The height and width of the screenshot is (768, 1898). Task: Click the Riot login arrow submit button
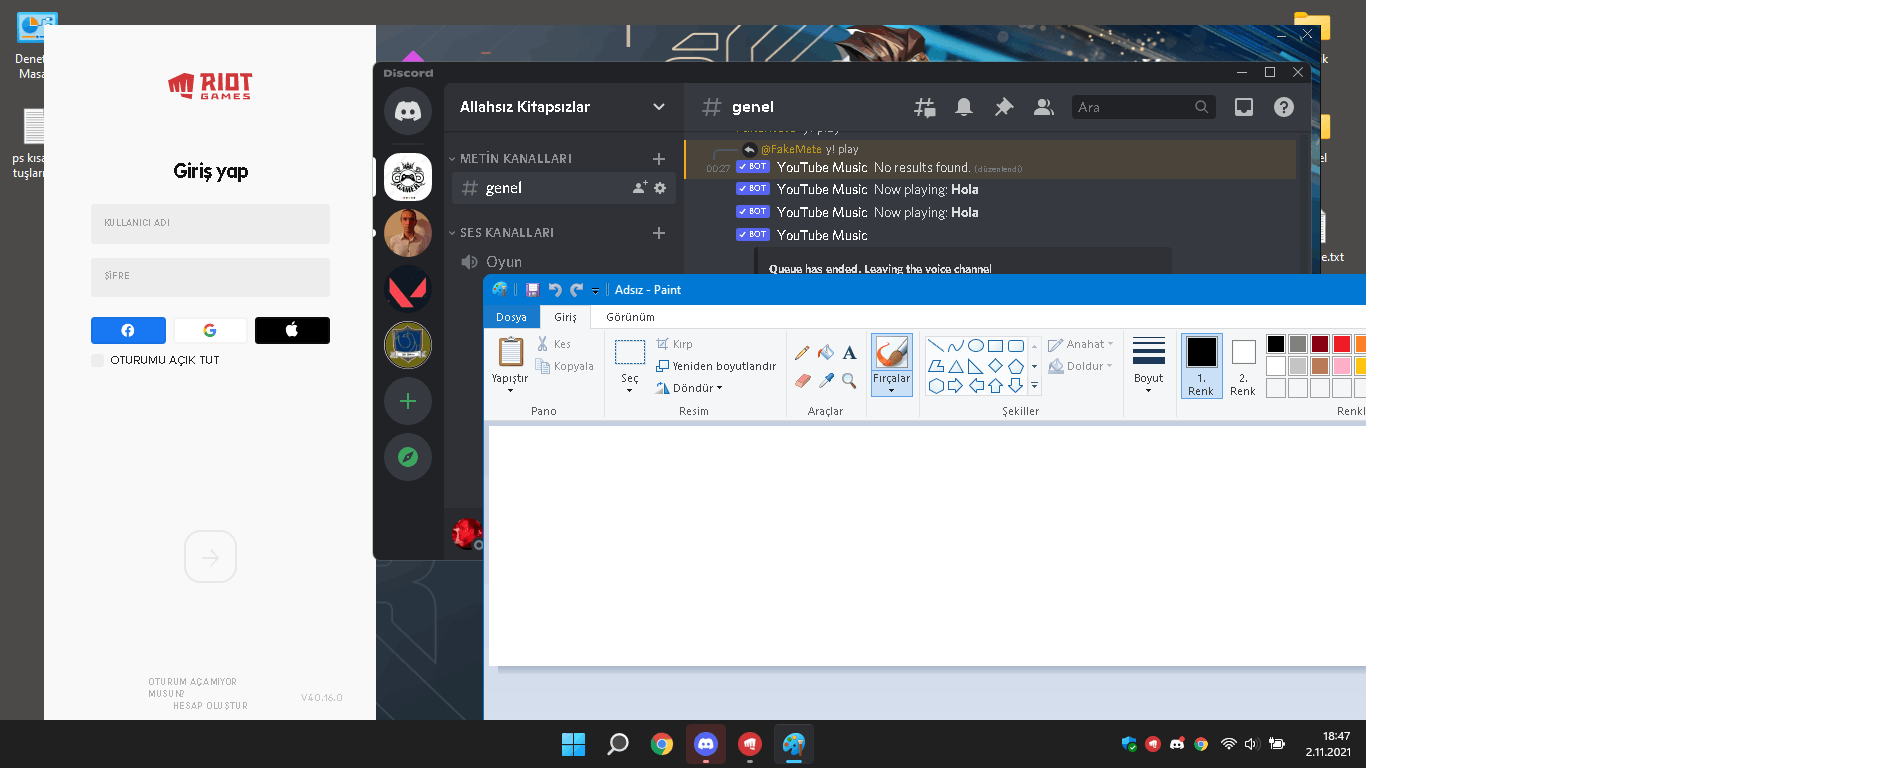click(210, 557)
